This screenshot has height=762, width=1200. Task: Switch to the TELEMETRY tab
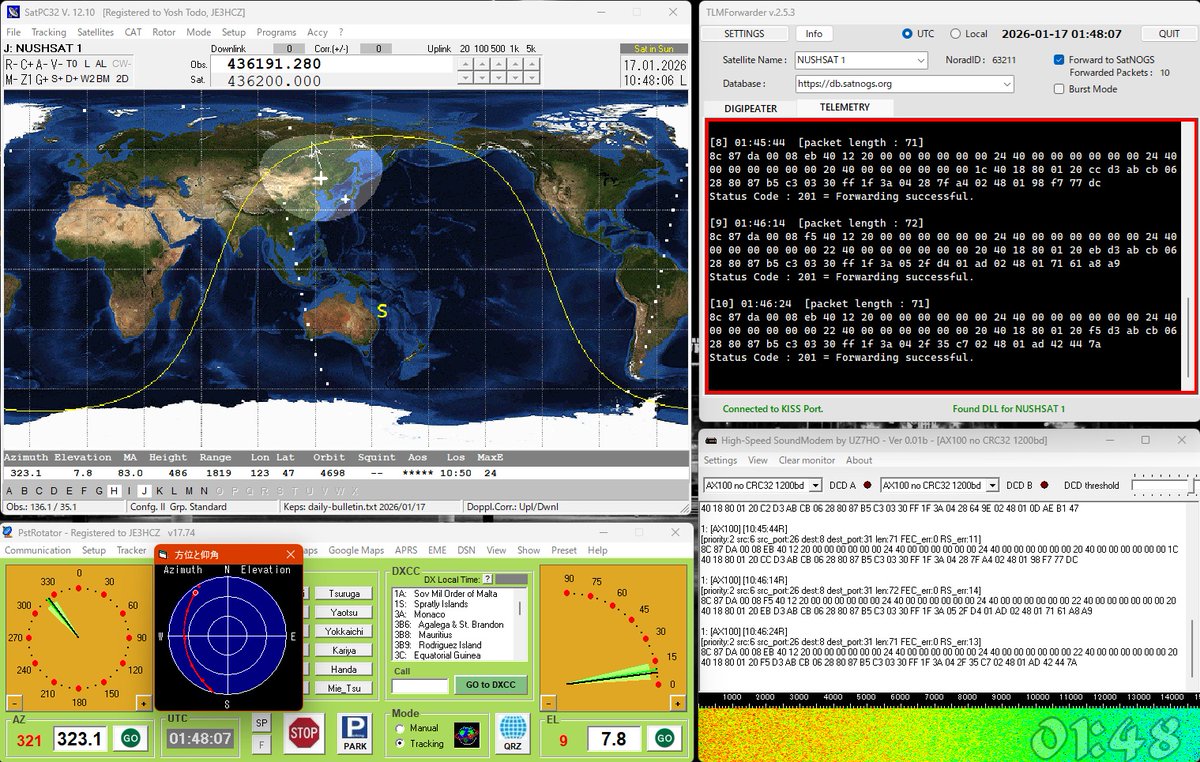845,107
